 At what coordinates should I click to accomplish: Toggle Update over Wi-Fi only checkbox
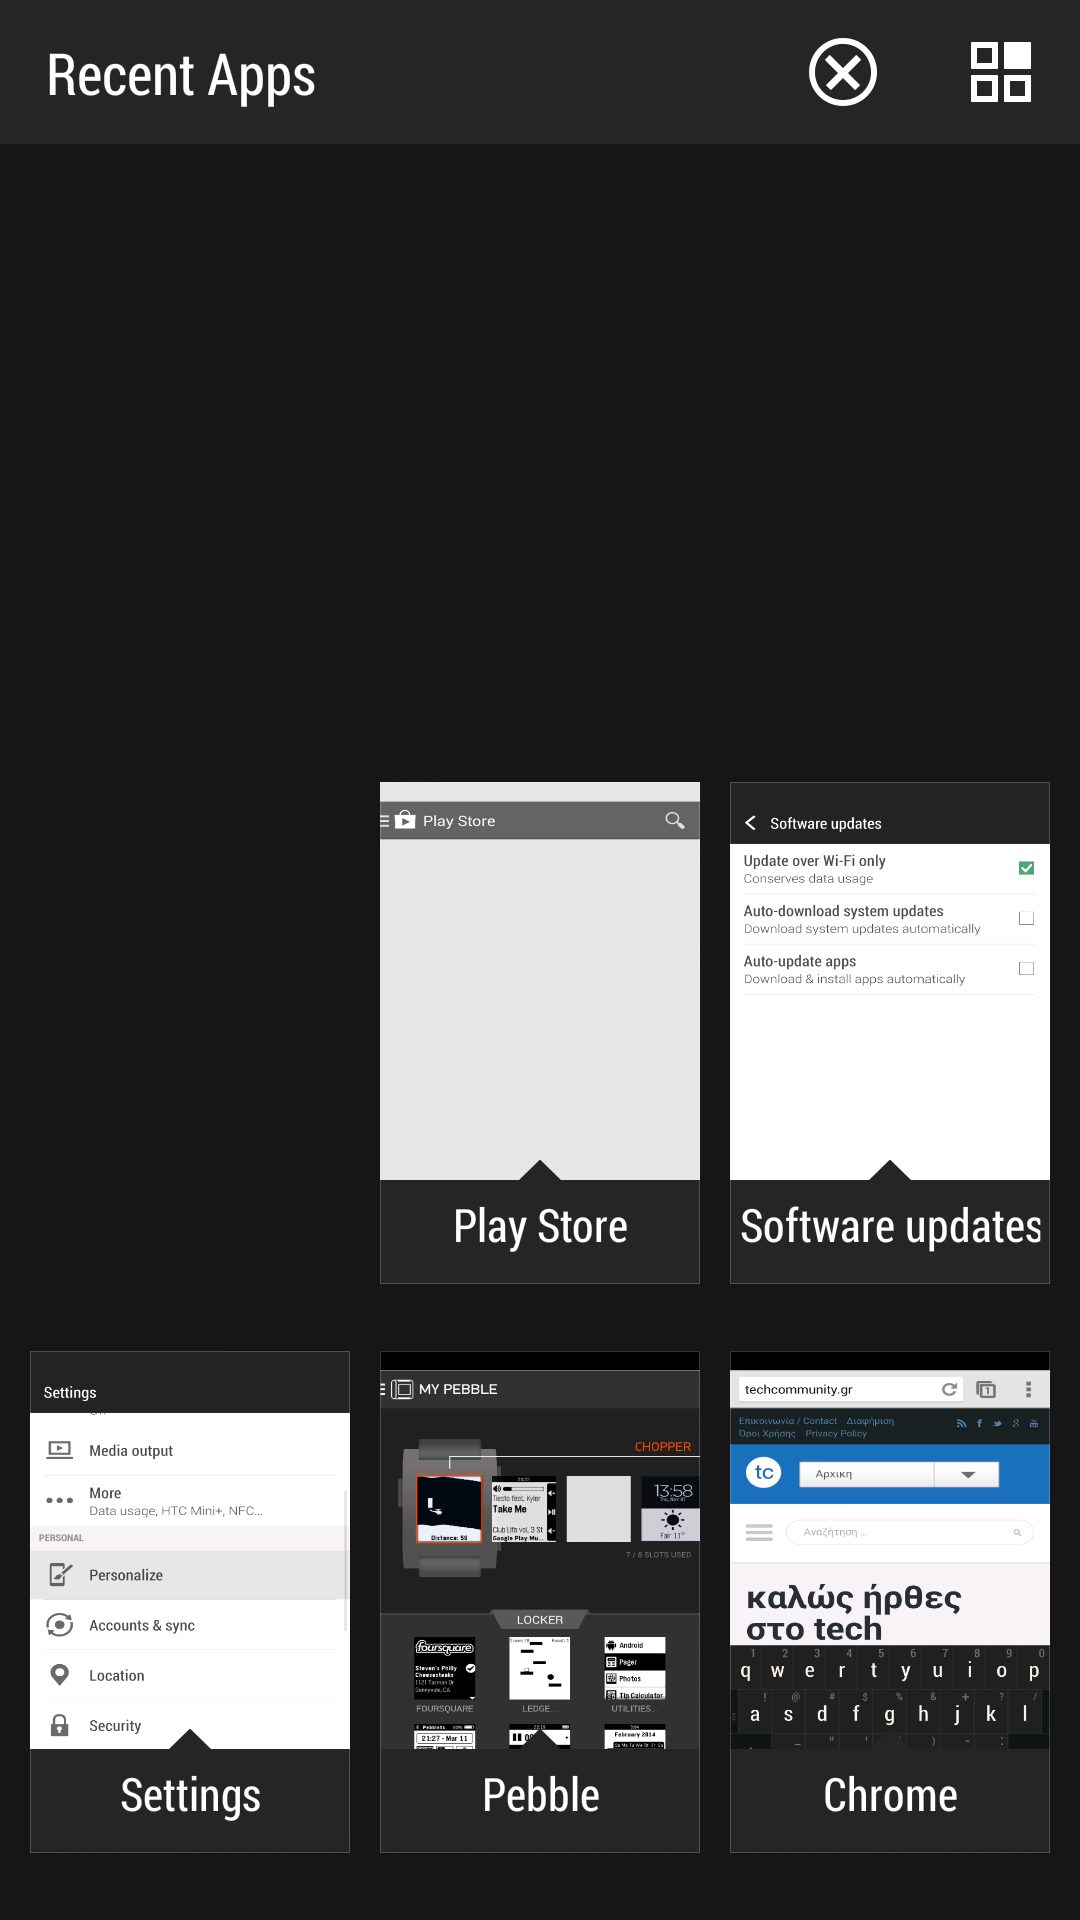[x=1026, y=868]
